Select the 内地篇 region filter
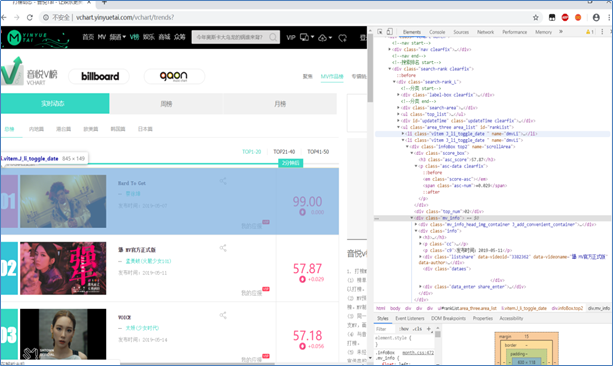Image resolution: width=613 pixels, height=366 pixels. [36, 129]
